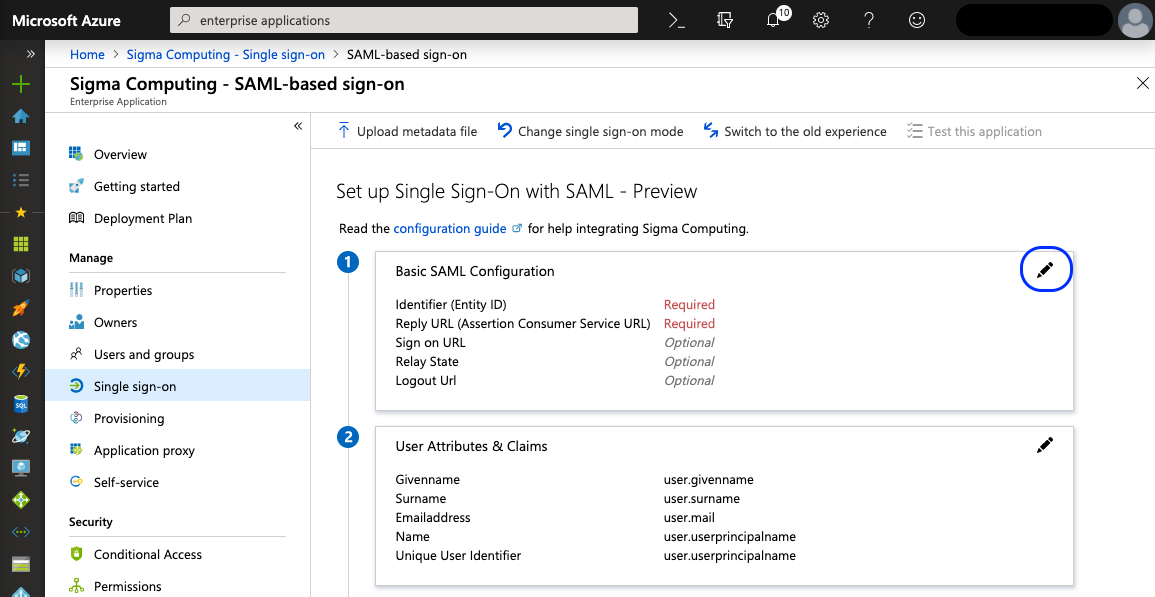Open Getting started in the menu
This screenshot has height=597, width=1155.
(178, 186)
